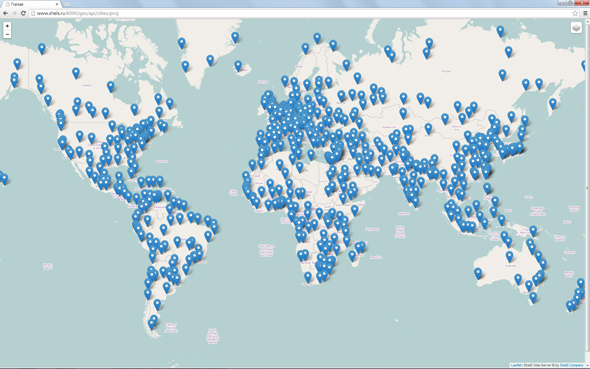The height and width of the screenshot is (369, 590).
Task: Click the browser forward arrow
Action: point(14,13)
